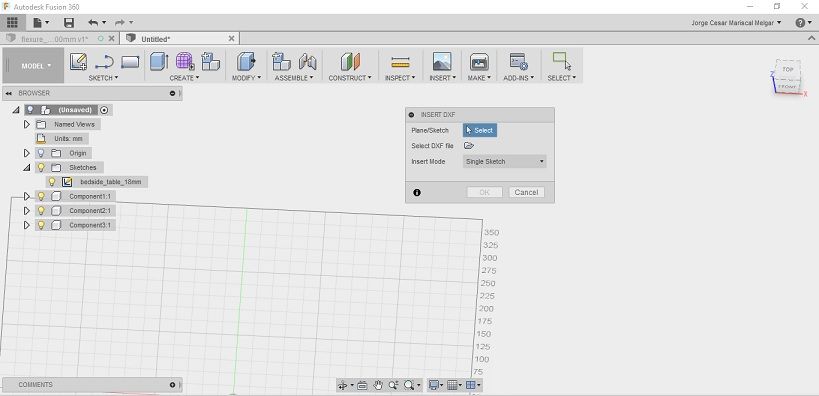Collapse the Unsaved root node
This screenshot has height=396, width=819.
(16, 110)
